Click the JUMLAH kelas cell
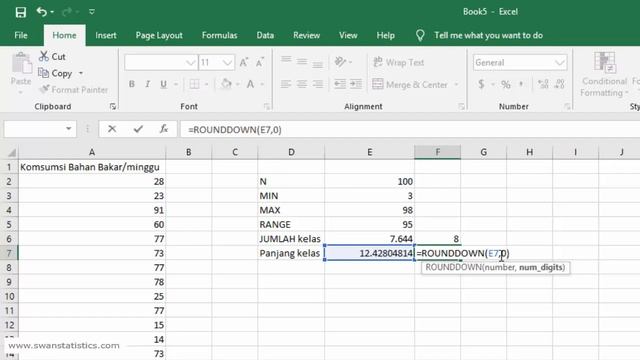This screenshot has width=640, height=360. click(291, 239)
